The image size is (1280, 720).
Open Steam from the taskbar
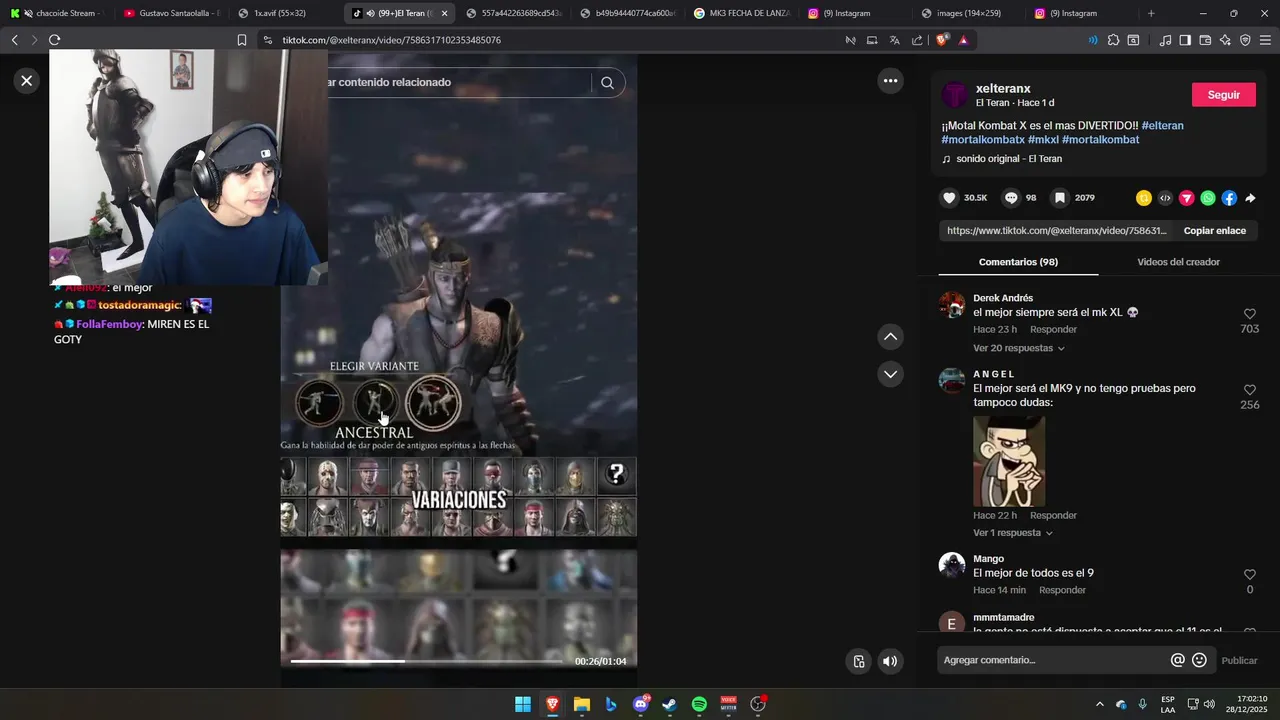669,704
